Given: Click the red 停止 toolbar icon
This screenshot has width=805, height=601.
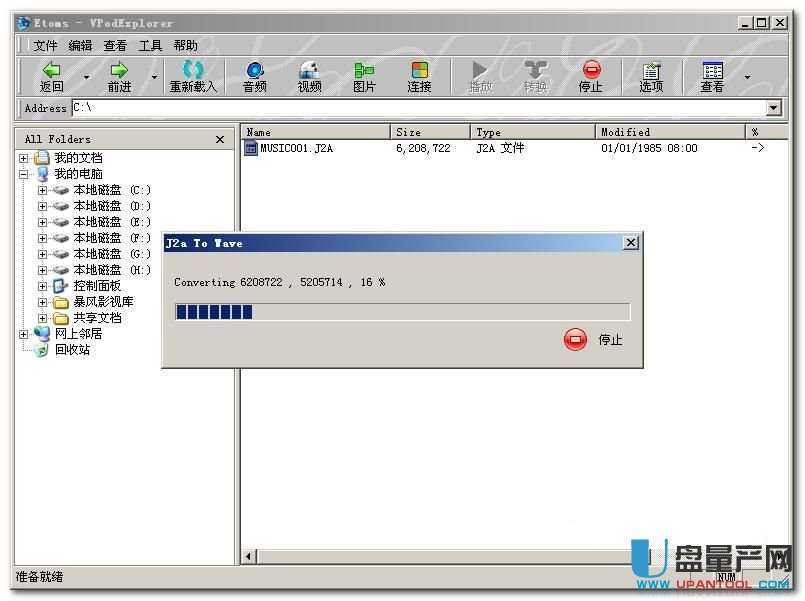Looking at the screenshot, I should pyautogui.click(x=591, y=71).
